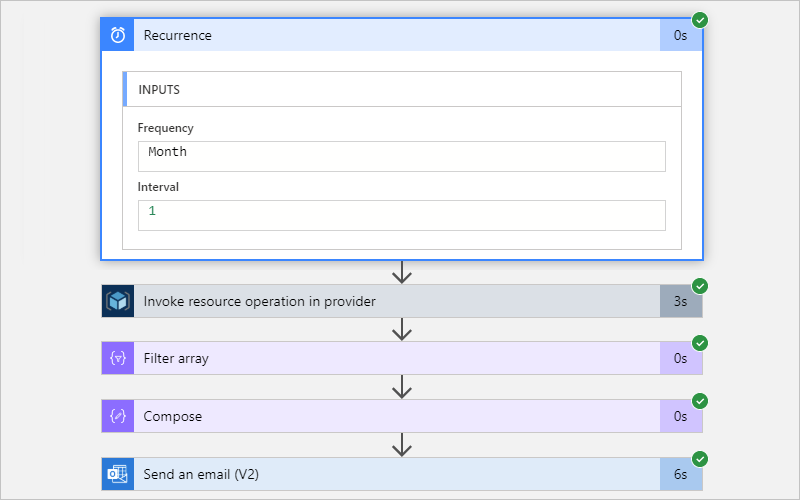Click green success checkmark on Compose step
Image resolution: width=800 pixels, height=500 pixels.
tap(700, 401)
